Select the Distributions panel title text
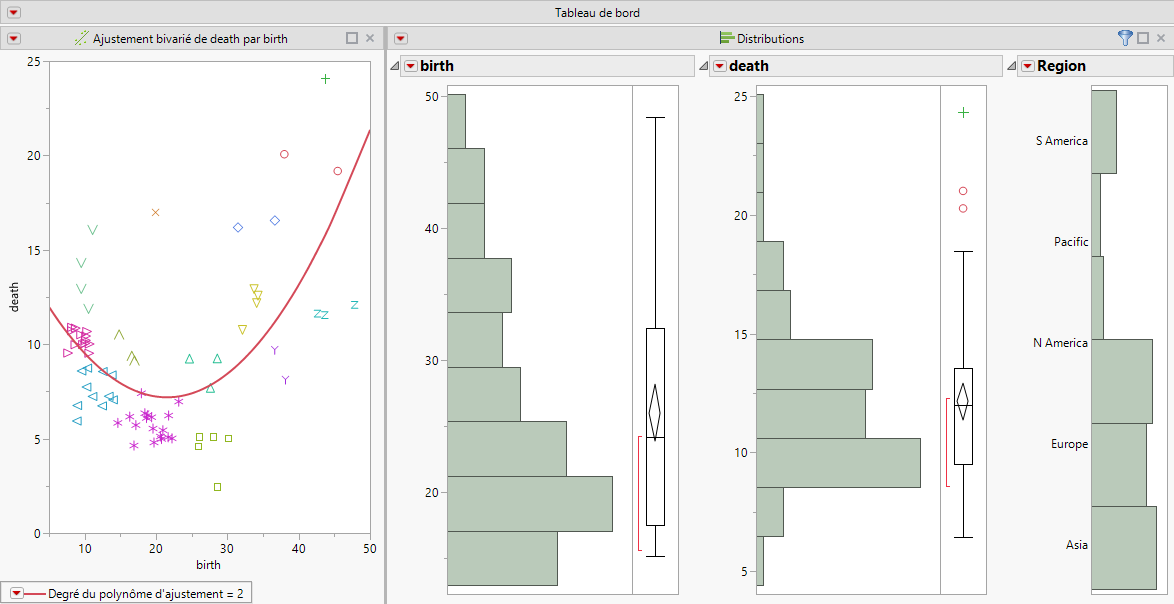This screenshot has width=1174, height=604. pyautogui.click(x=770, y=38)
